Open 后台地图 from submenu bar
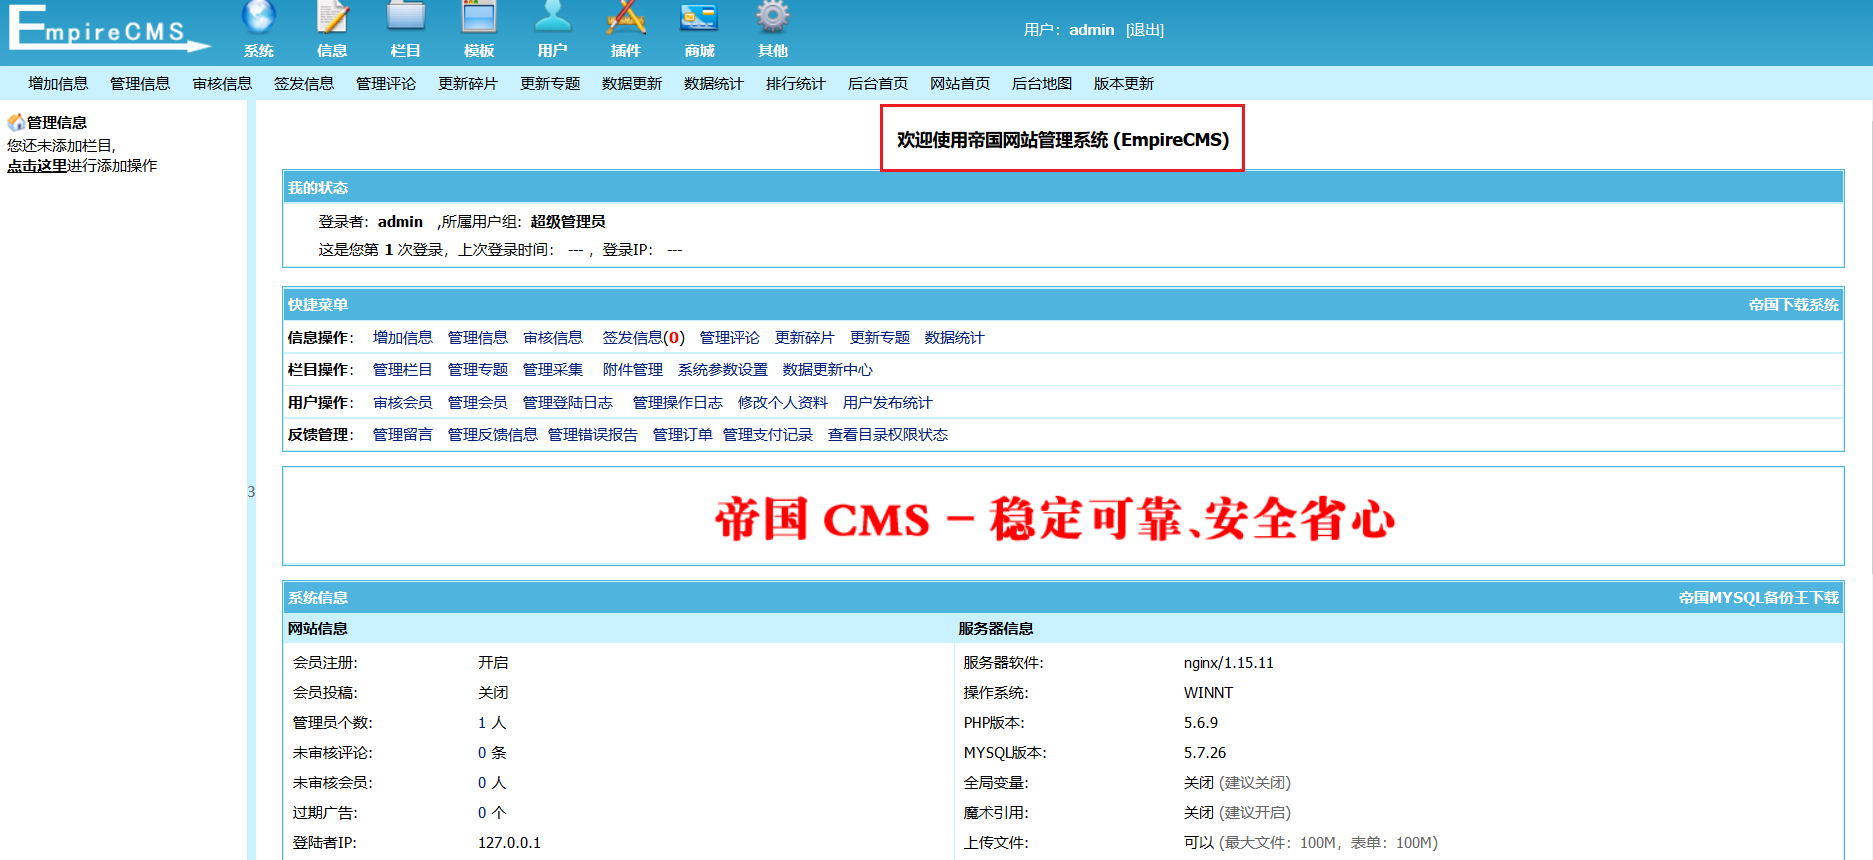Image resolution: width=1873 pixels, height=860 pixels. pyautogui.click(x=1042, y=83)
